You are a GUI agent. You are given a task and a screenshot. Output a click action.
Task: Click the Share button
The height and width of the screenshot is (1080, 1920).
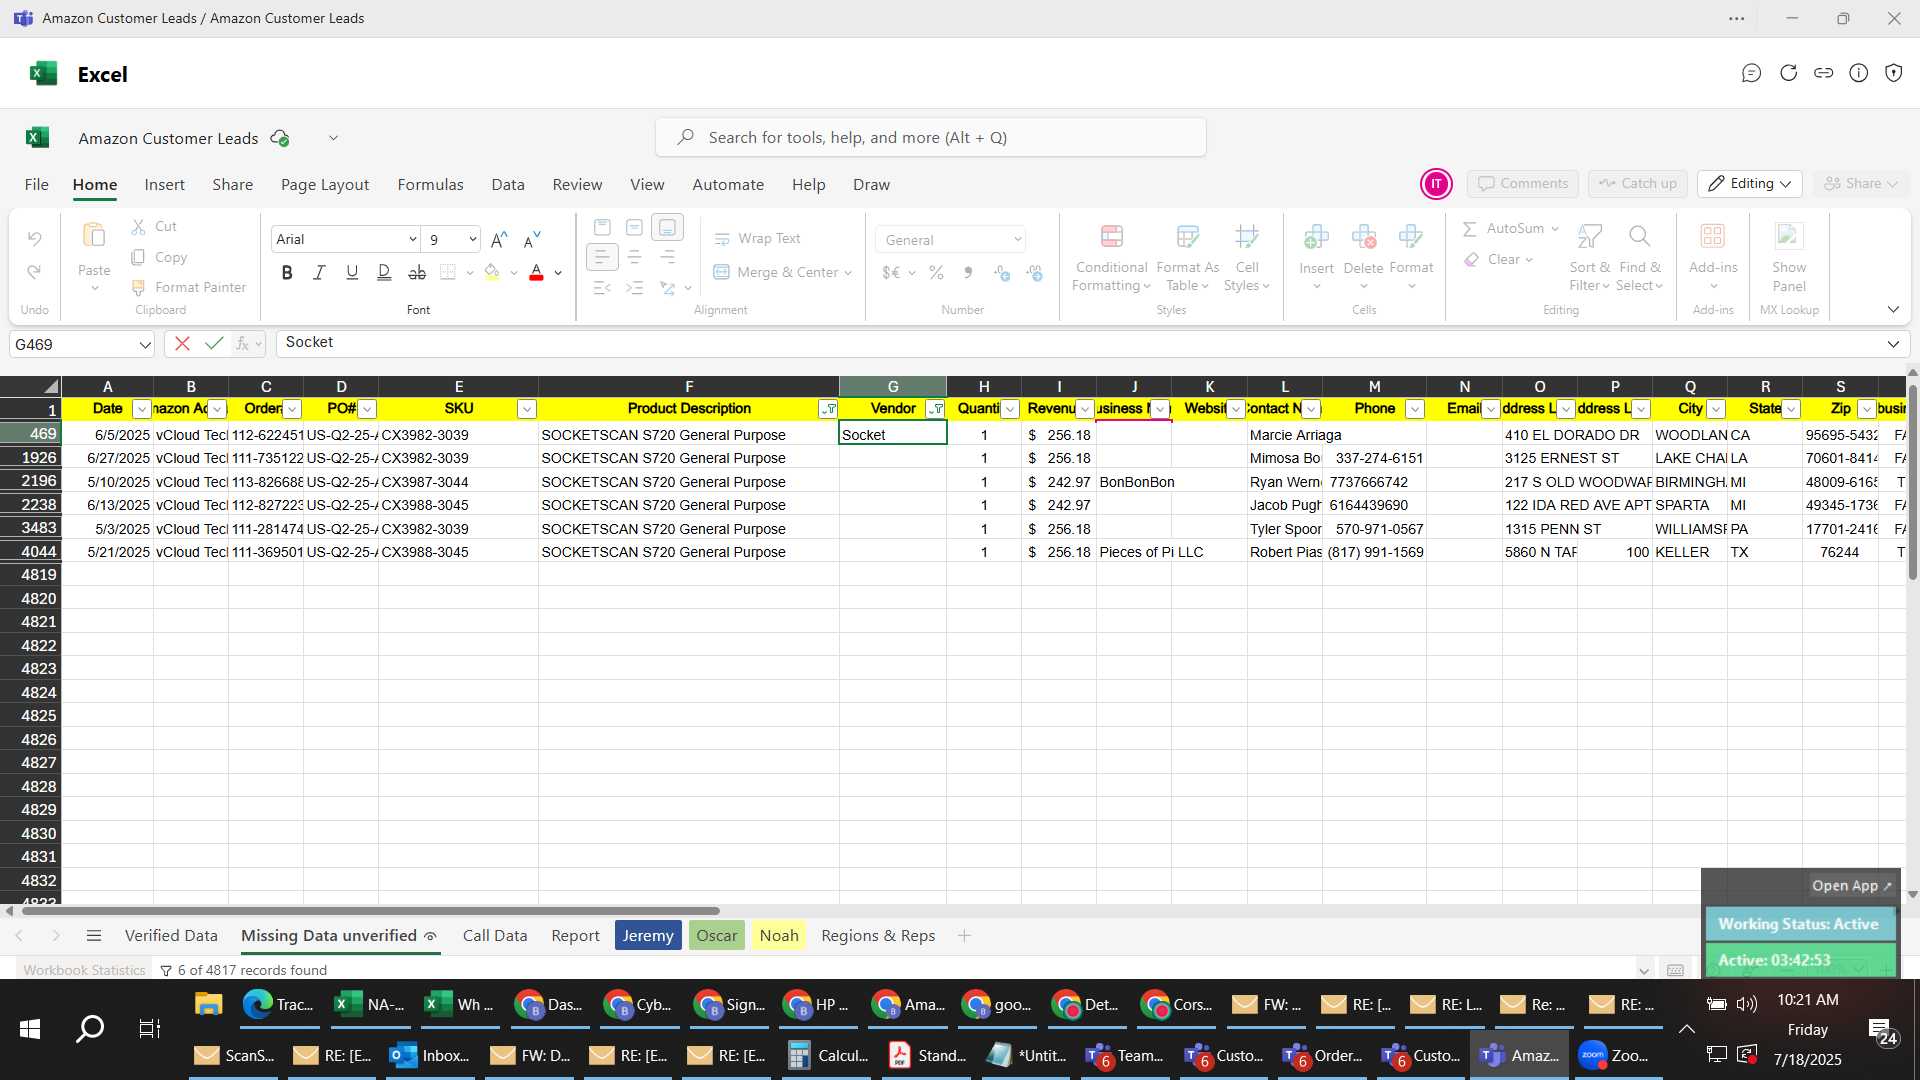point(1860,184)
